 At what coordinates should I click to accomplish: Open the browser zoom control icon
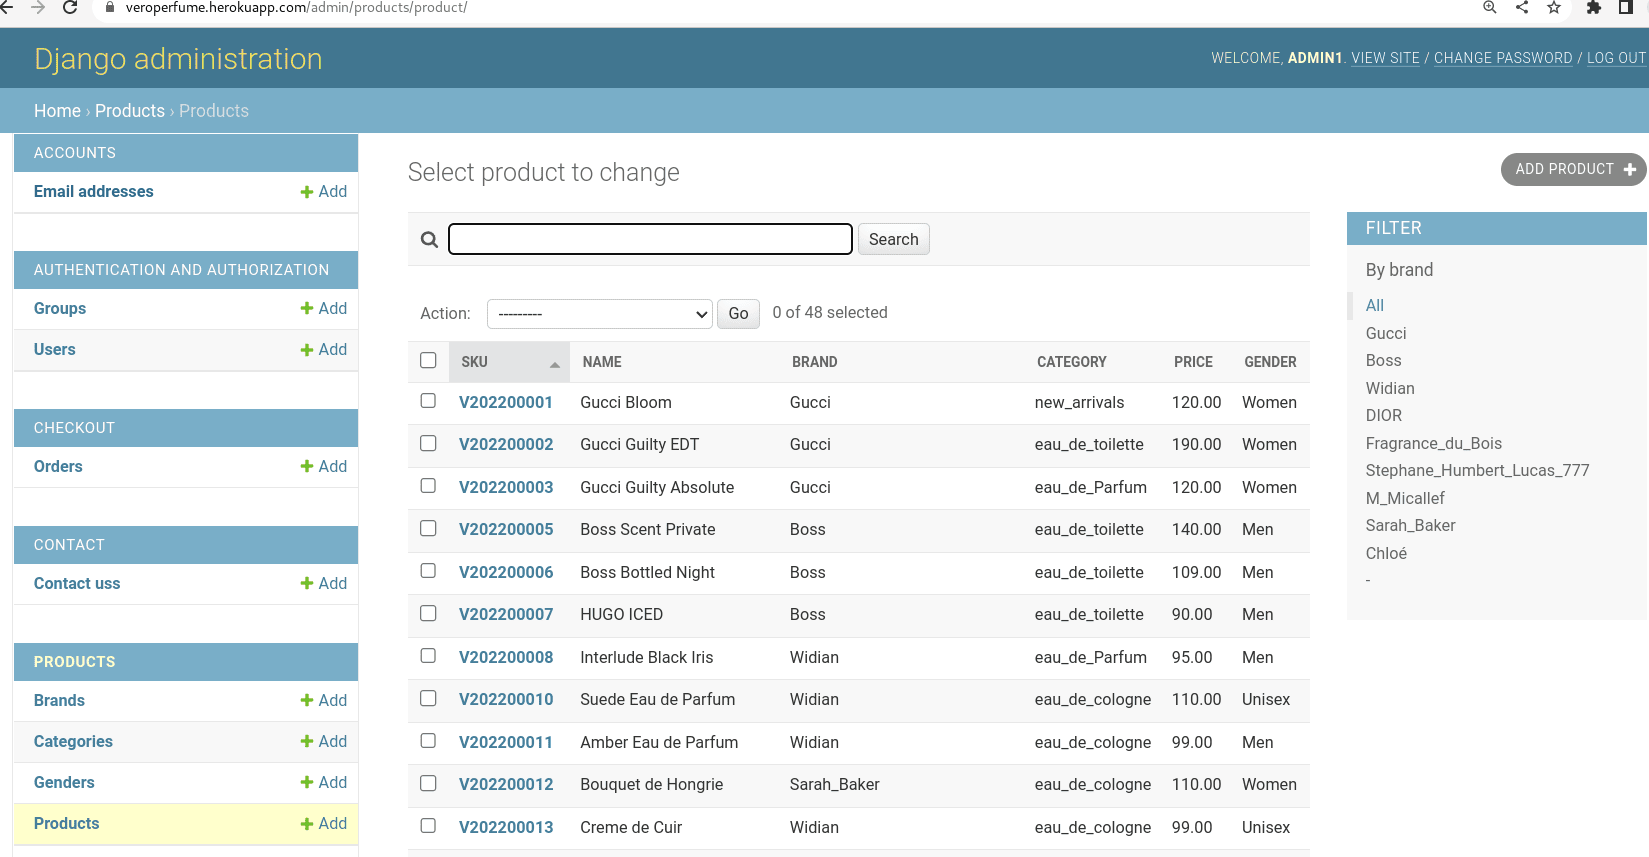(x=1490, y=7)
